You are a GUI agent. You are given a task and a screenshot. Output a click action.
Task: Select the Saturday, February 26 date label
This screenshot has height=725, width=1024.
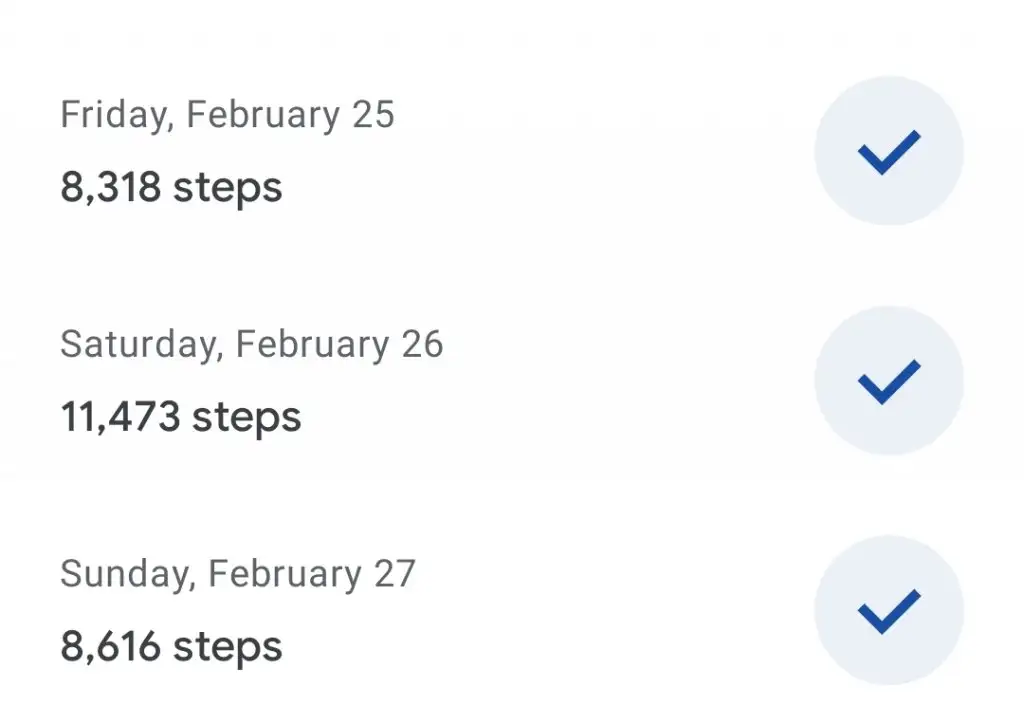pyautogui.click(x=251, y=345)
